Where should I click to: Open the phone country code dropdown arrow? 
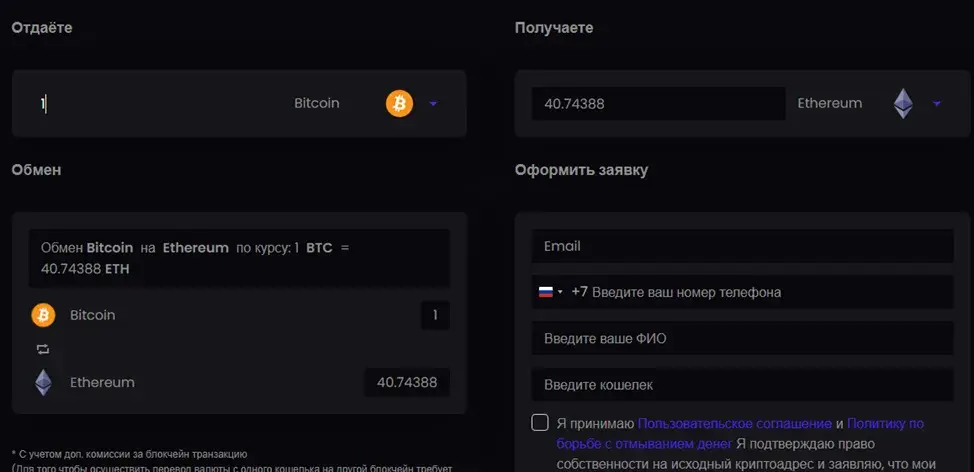pos(560,292)
